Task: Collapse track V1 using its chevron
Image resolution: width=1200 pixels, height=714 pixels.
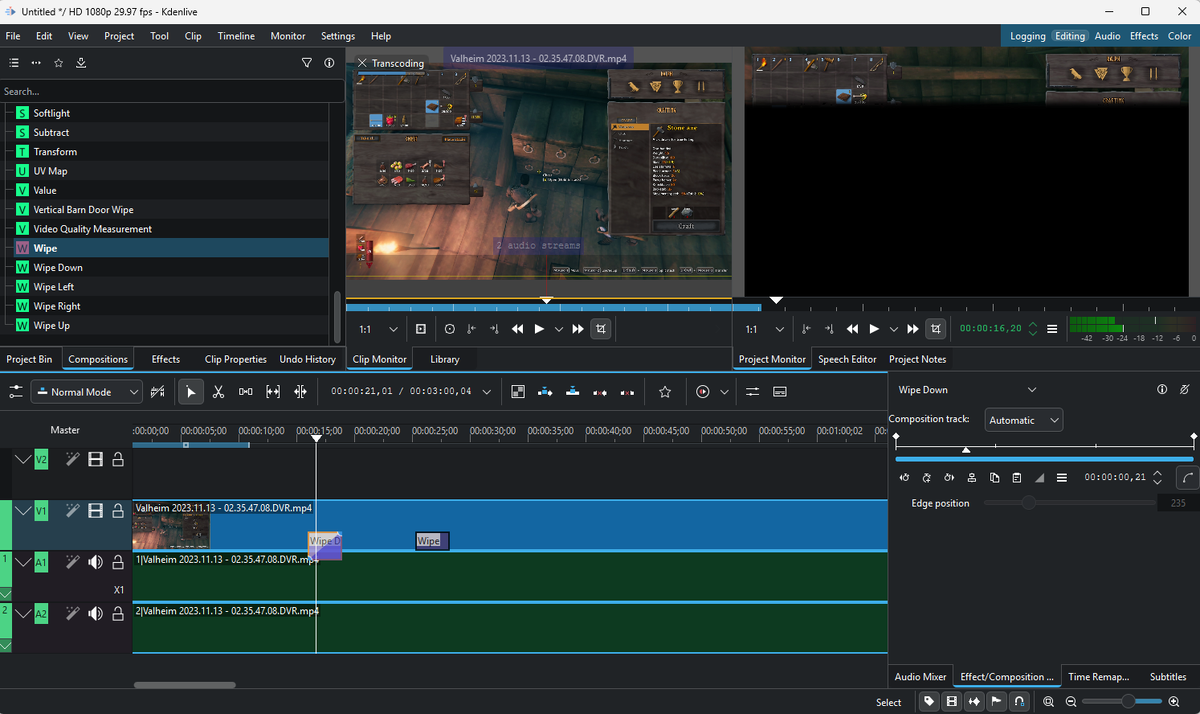Action: coord(23,511)
